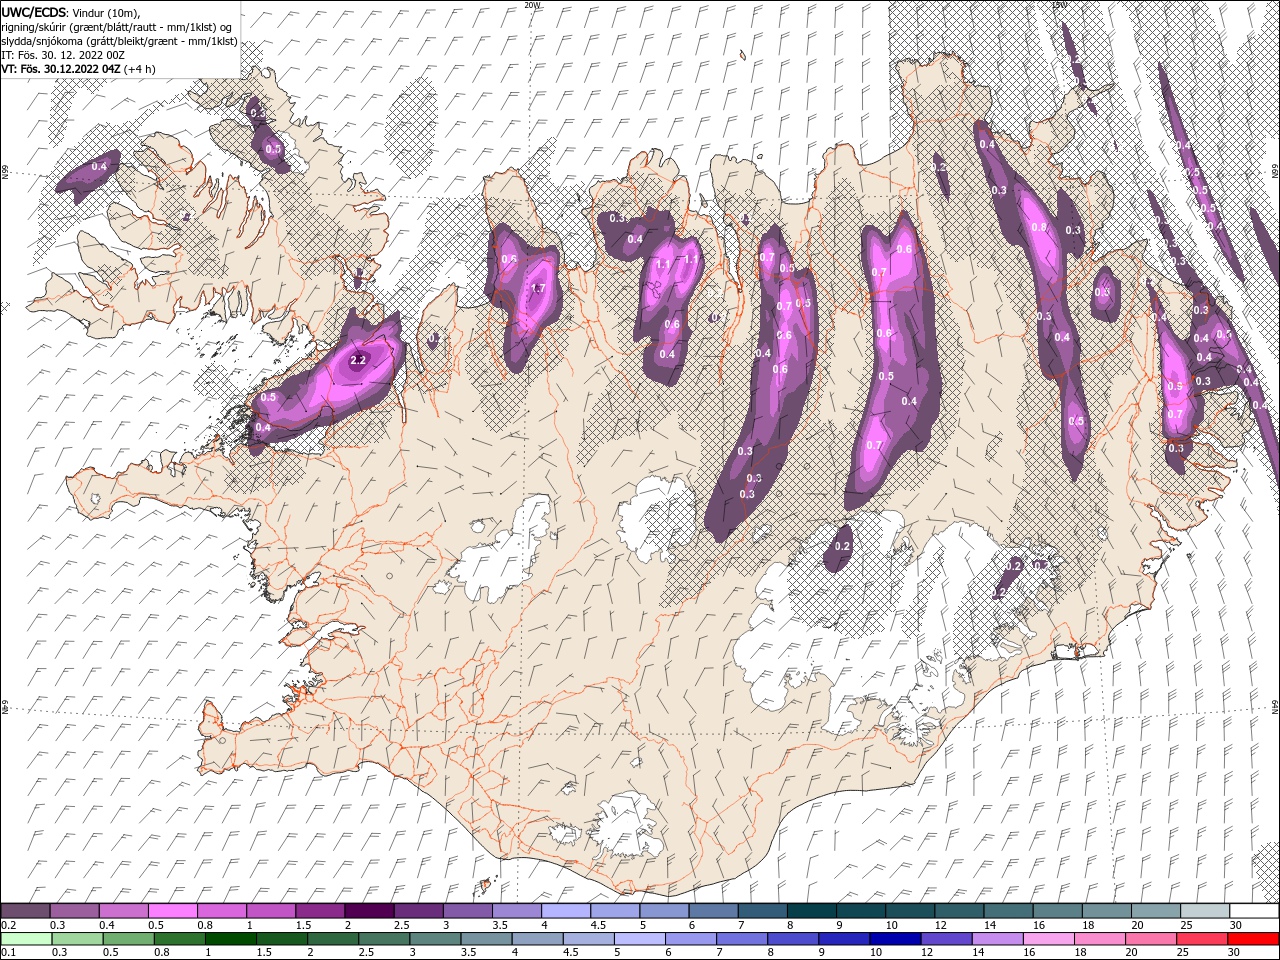Click the "slydda/snjókoma (grátt/bleikt/grænt" header line
The image size is (1280, 960).
click(119, 41)
